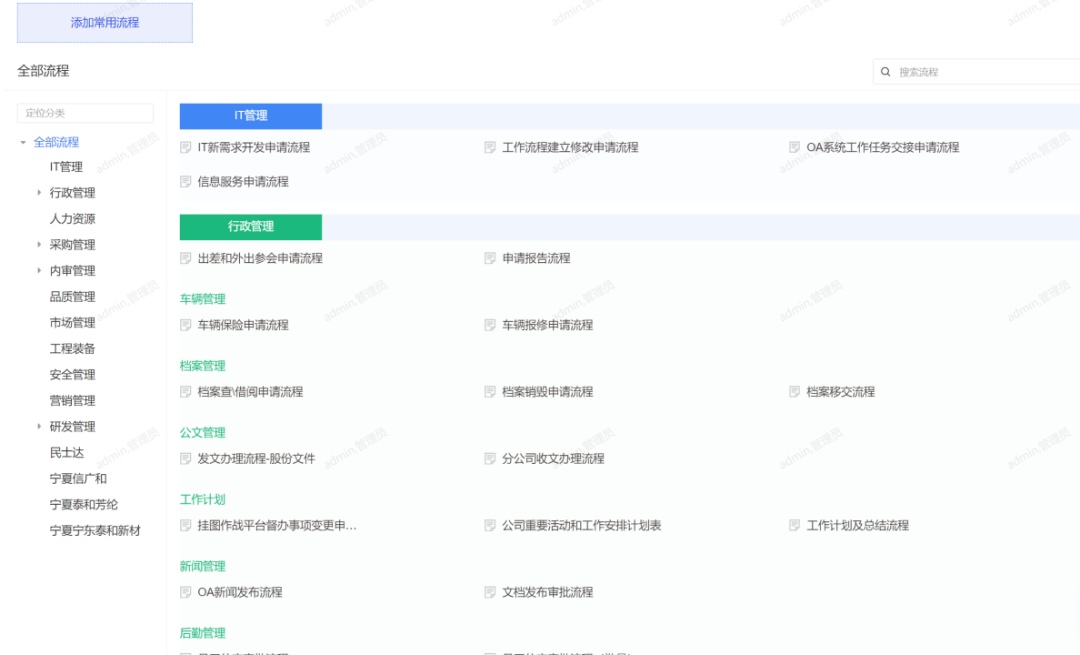Expand the 研发管理 category arrow
1080x655 pixels.
[x=39, y=427]
